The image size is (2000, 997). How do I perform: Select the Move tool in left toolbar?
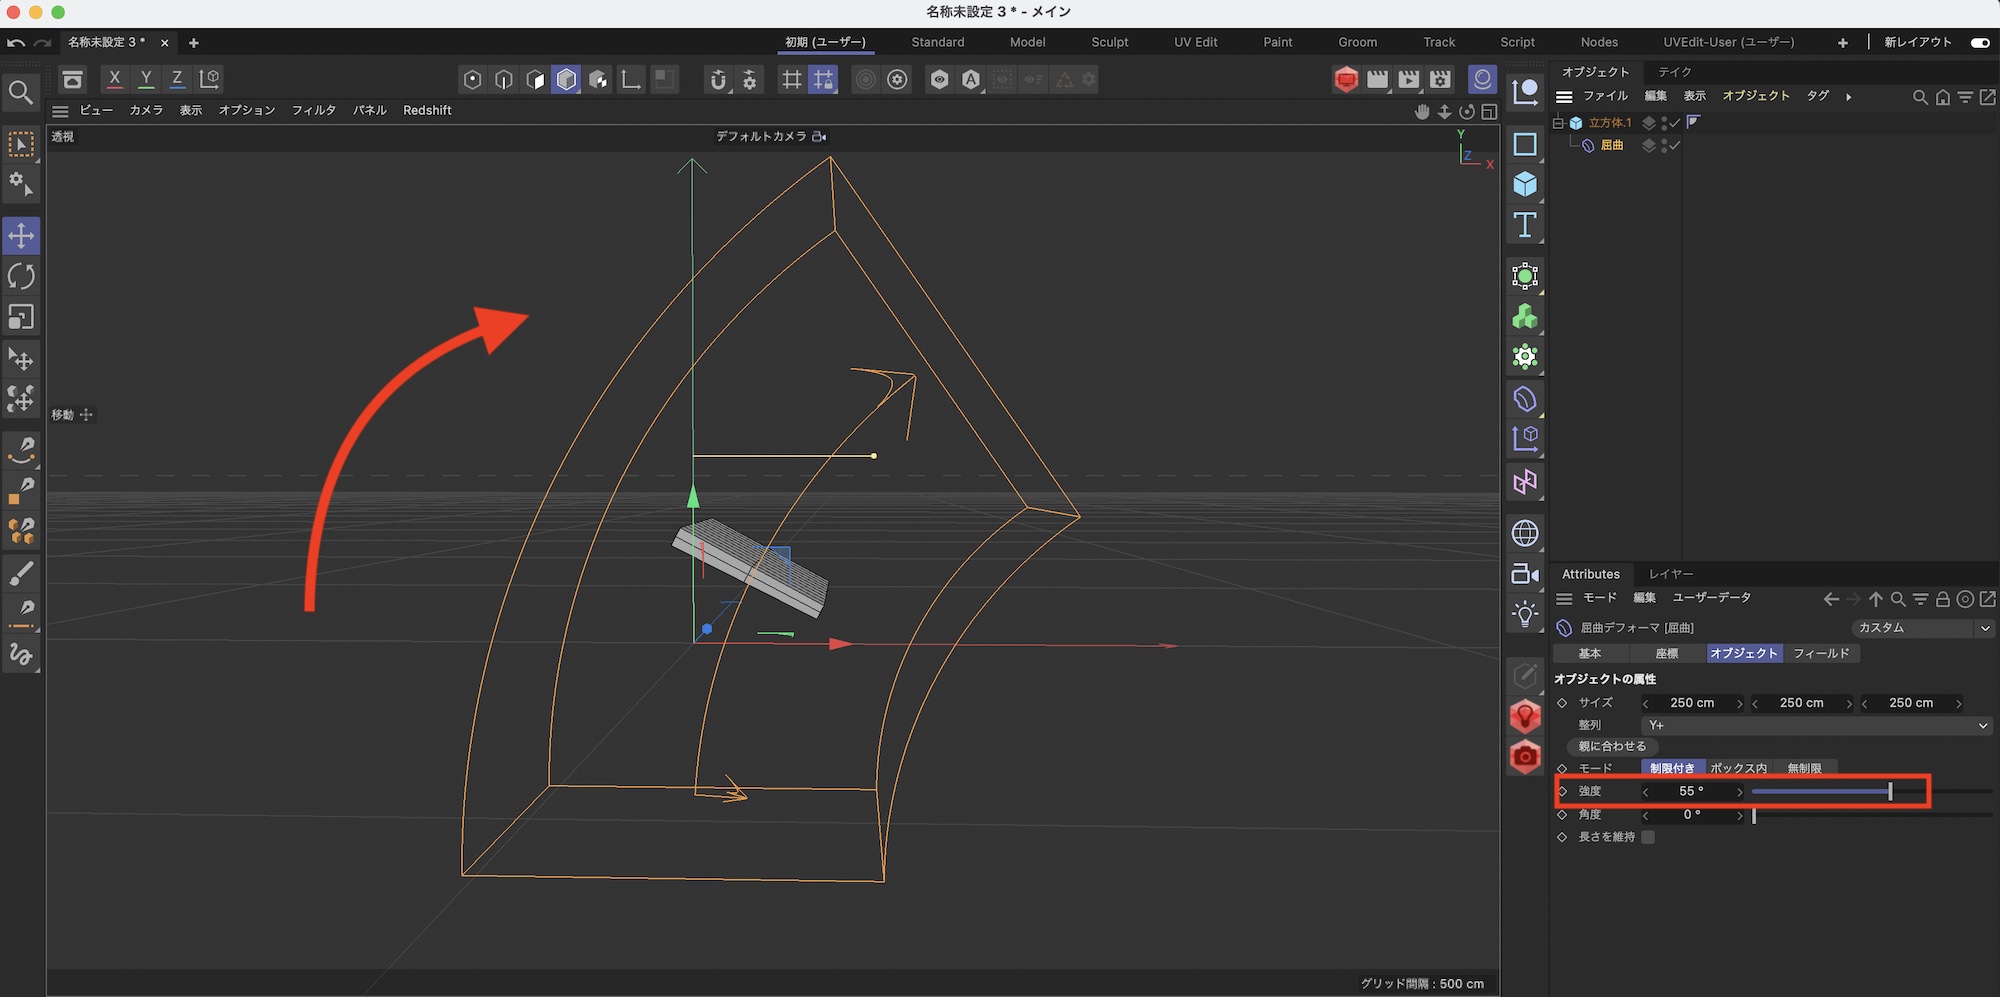pyautogui.click(x=21, y=236)
